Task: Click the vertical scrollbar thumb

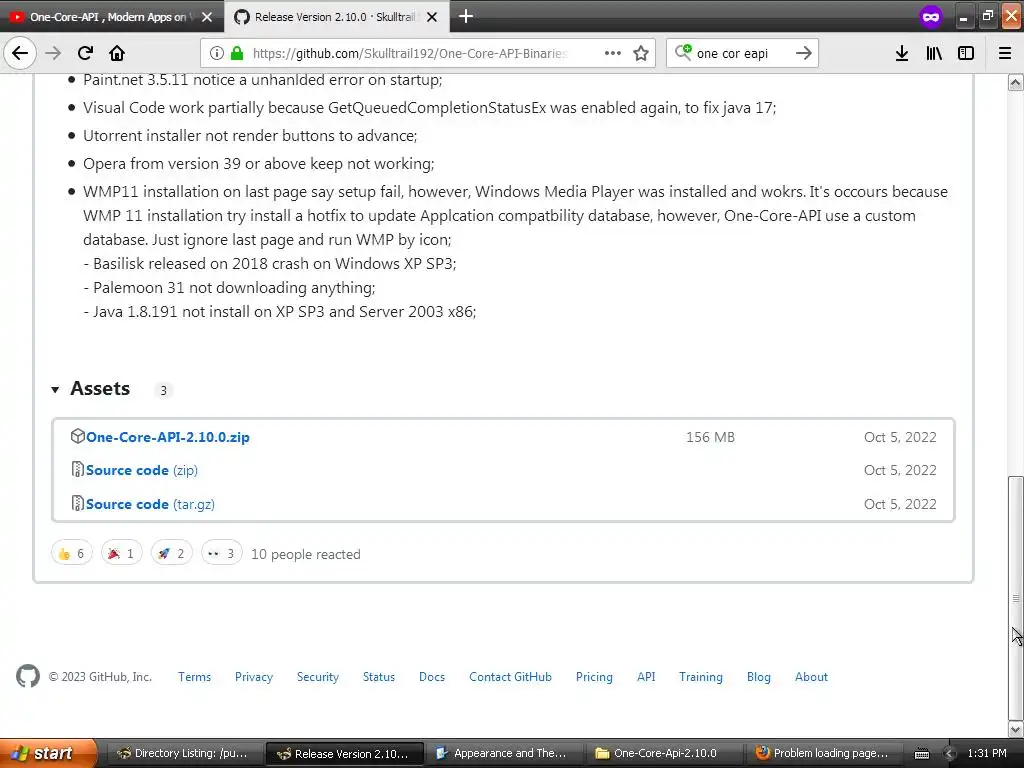Action: (1016, 598)
